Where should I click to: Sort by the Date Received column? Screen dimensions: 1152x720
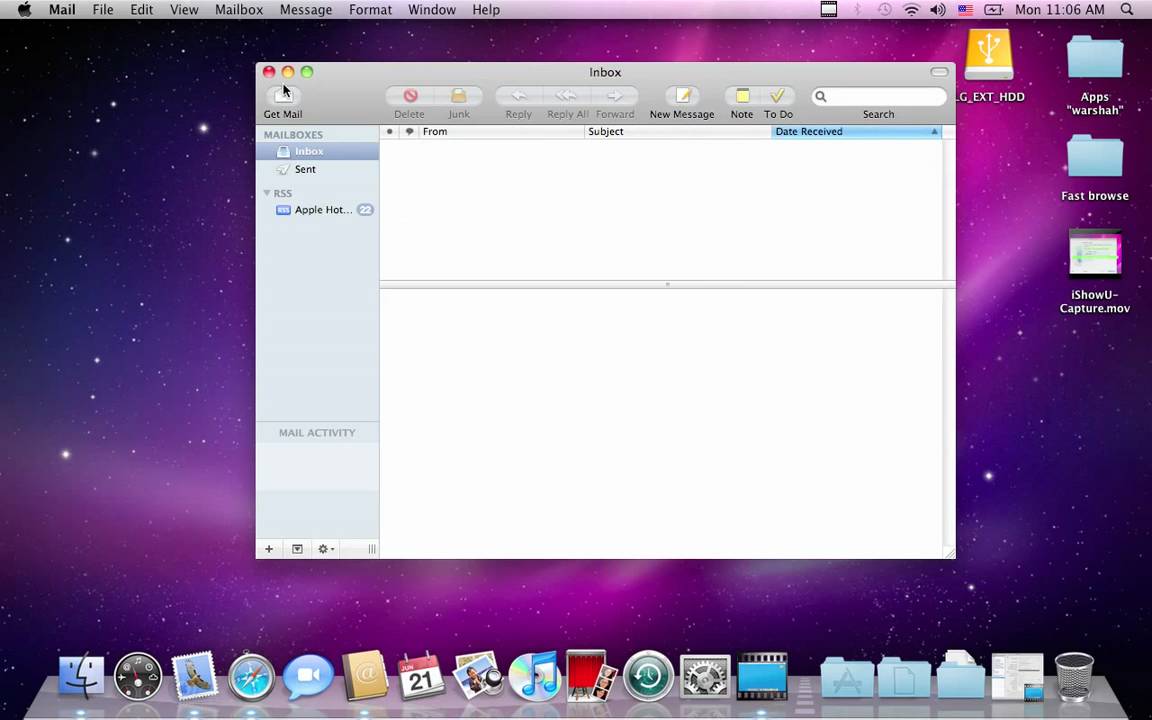tap(857, 132)
